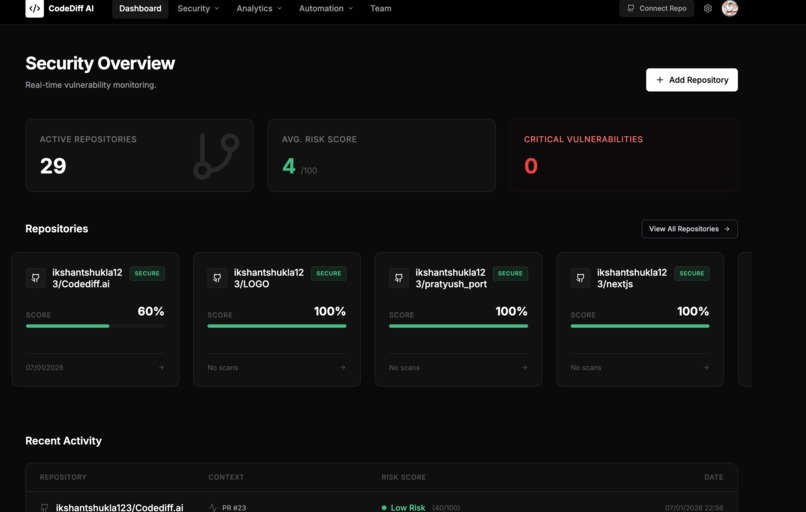806x512 pixels.
Task: Click the REPOSITORY column header
Action: 63,477
